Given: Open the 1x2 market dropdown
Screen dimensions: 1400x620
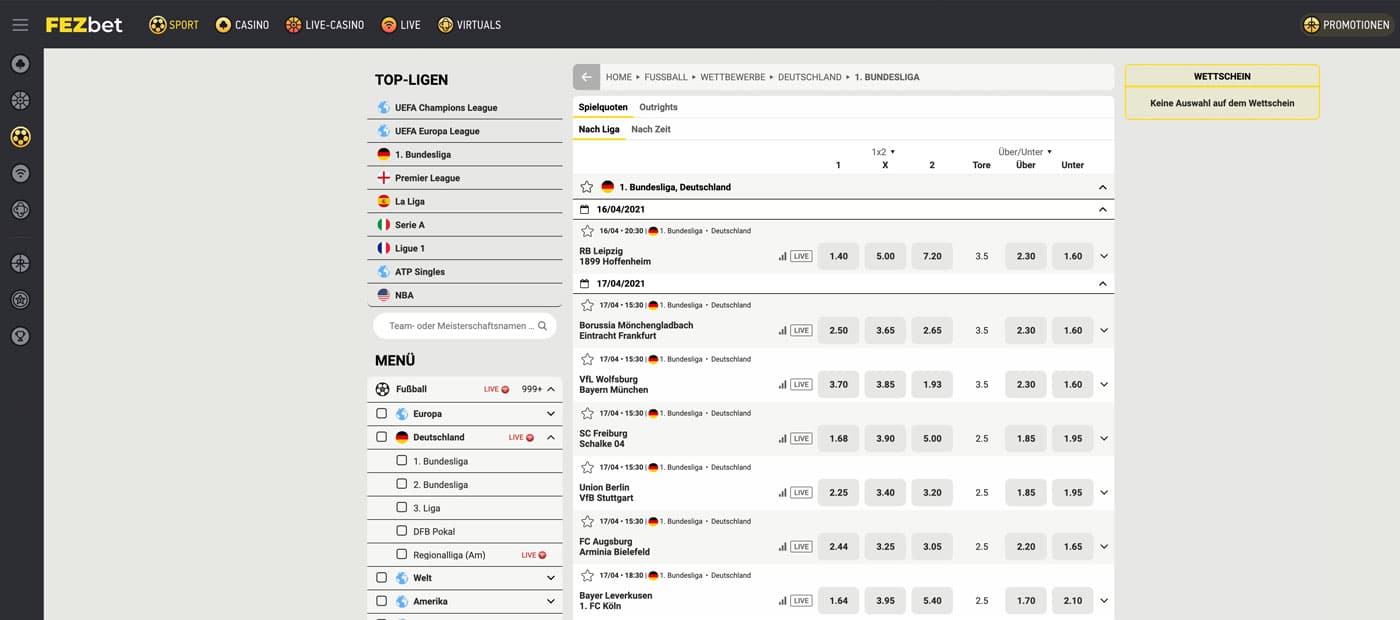Looking at the screenshot, I should pyautogui.click(x=884, y=152).
